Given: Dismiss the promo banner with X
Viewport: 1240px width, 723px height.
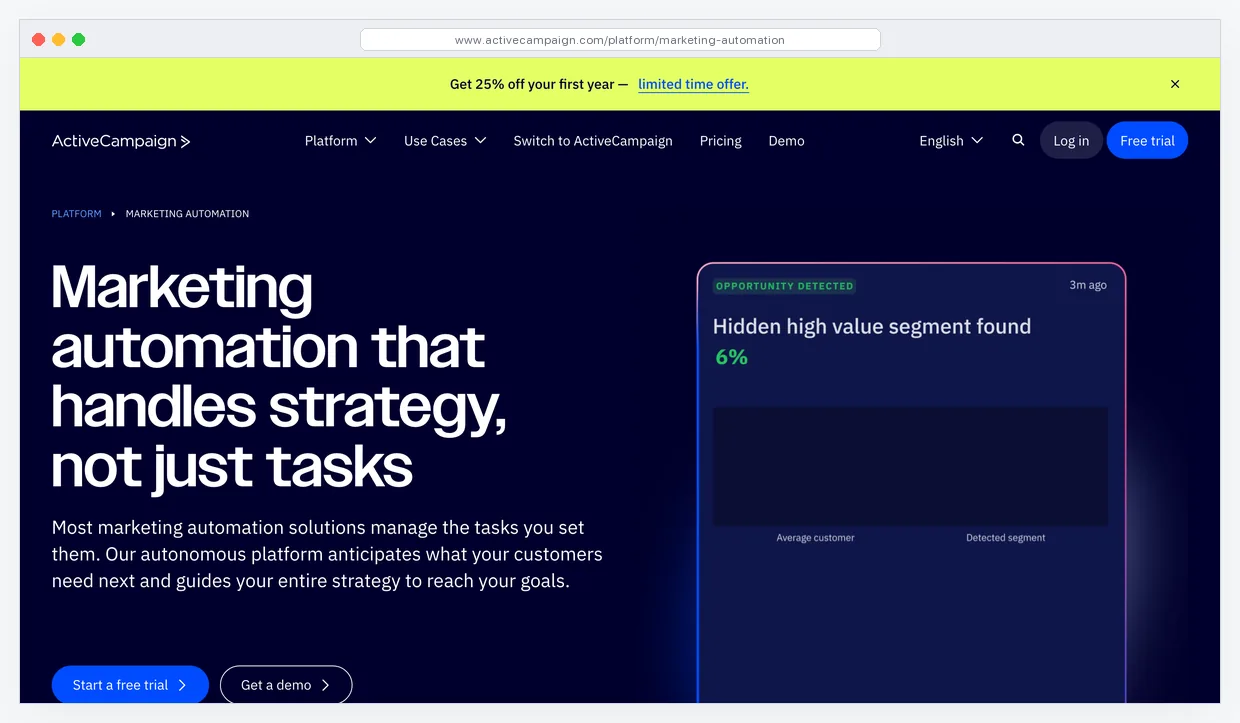Looking at the screenshot, I should coord(1175,84).
